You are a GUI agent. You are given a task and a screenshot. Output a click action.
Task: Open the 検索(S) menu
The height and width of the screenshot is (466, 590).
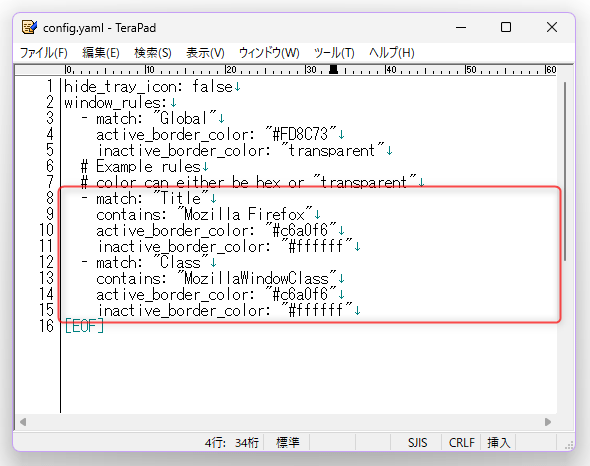pyautogui.click(x=152, y=52)
